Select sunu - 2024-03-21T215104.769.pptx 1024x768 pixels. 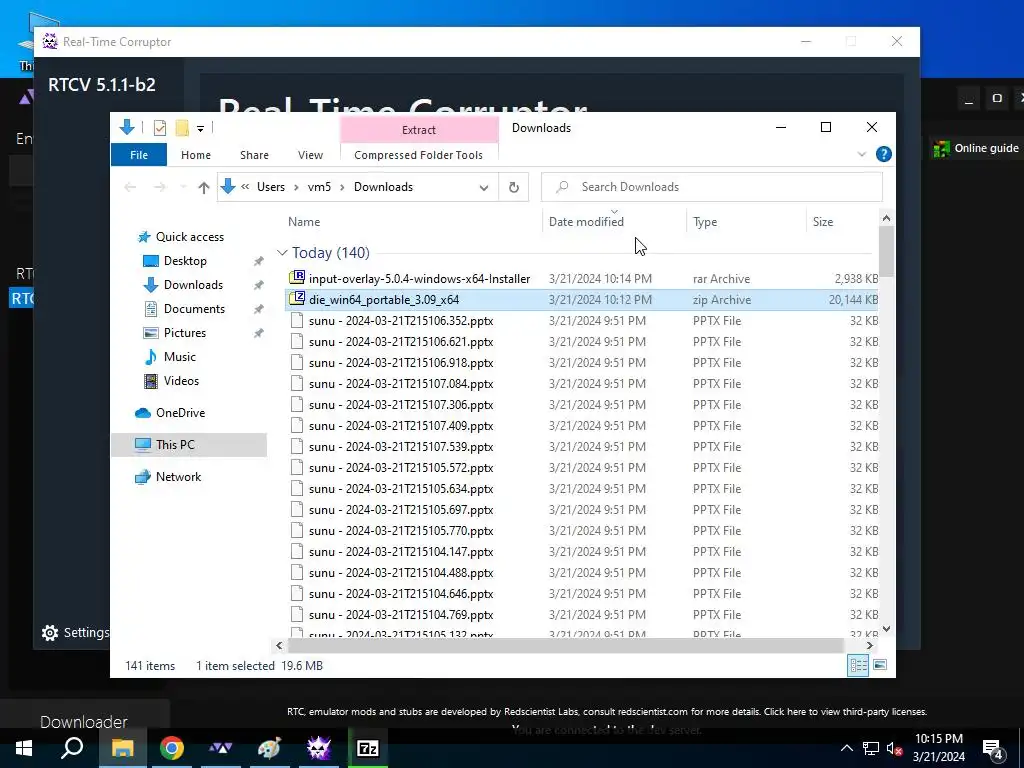(581, 615)
